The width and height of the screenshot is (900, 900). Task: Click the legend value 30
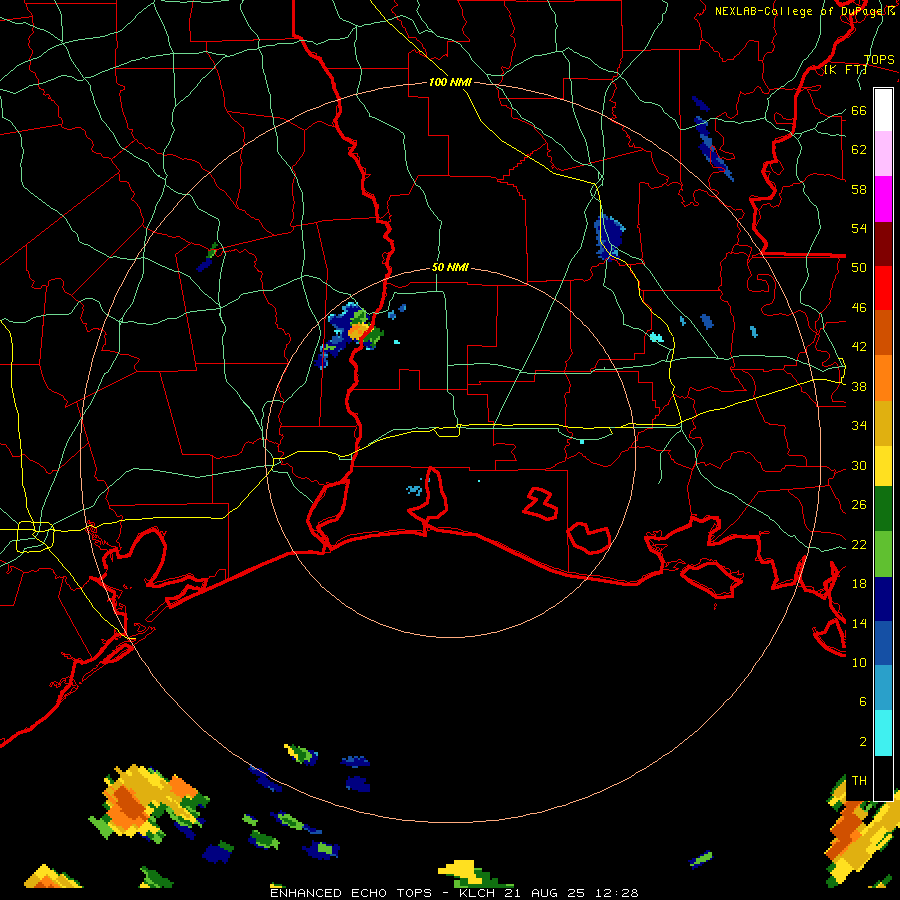tap(859, 465)
